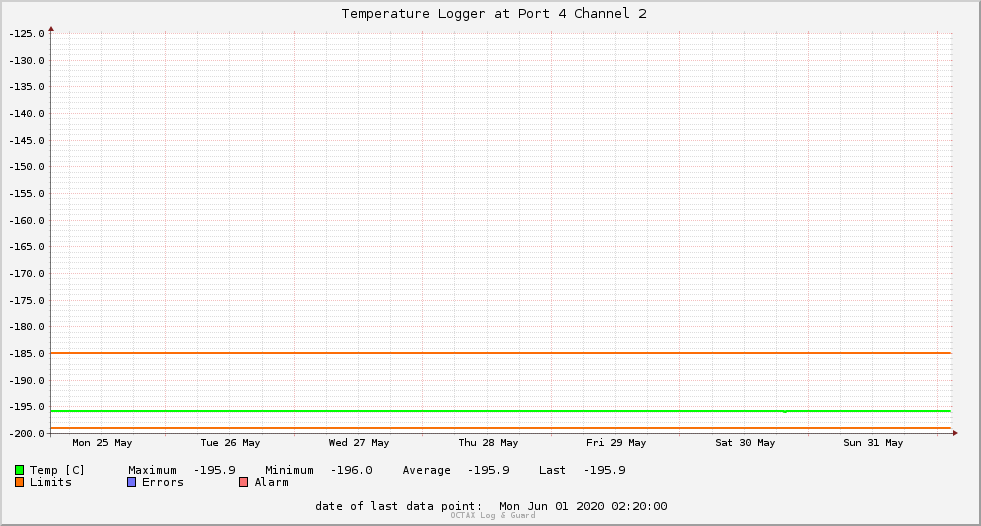This screenshot has width=981, height=526.
Task: Click the 'Tue 26 May' x-axis label
Action: (x=230, y=443)
